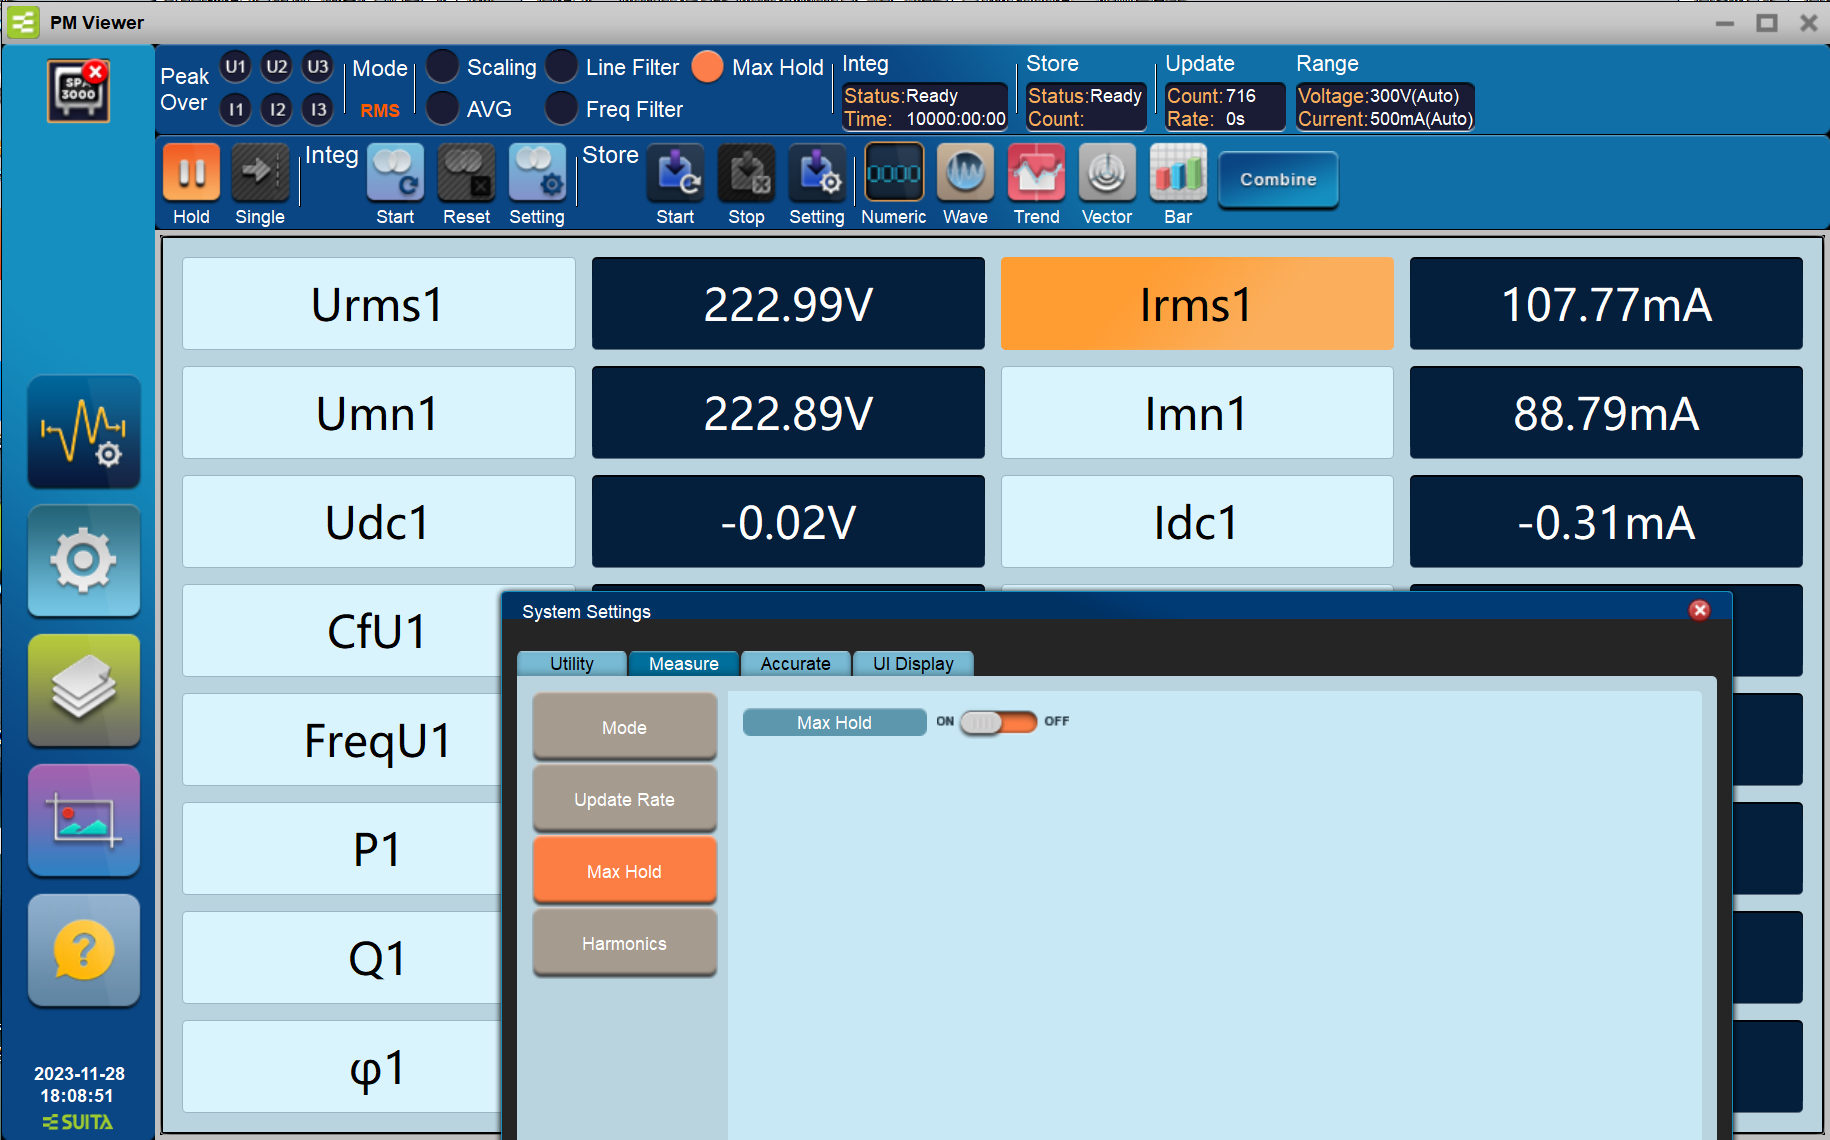This screenshot has height=1140, width=1830.
Task: Switch to Wave view icon
Action: tap(965, 173)
